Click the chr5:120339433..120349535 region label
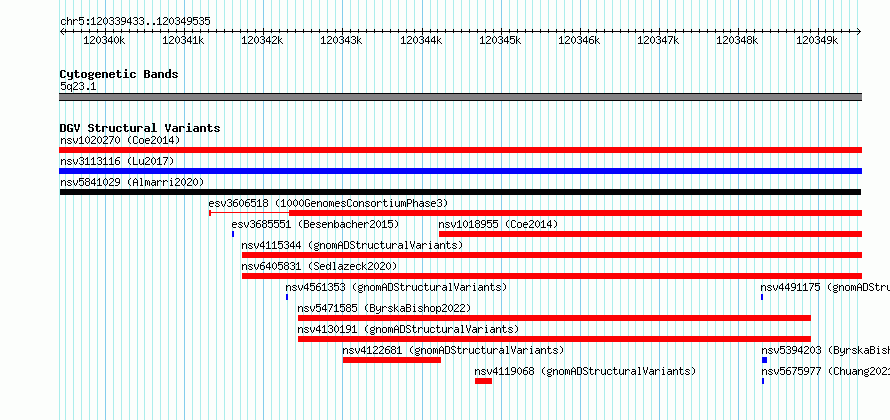890x420 pixels. pos(135,21)
